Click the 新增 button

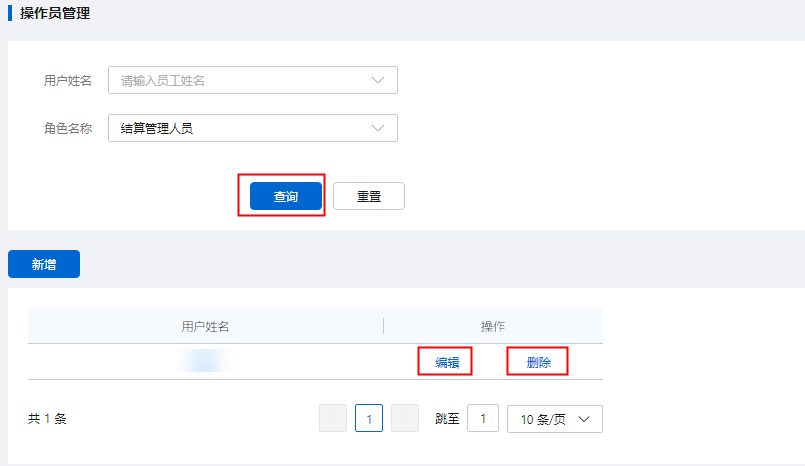pyautogui.click(x=44, y=264)
